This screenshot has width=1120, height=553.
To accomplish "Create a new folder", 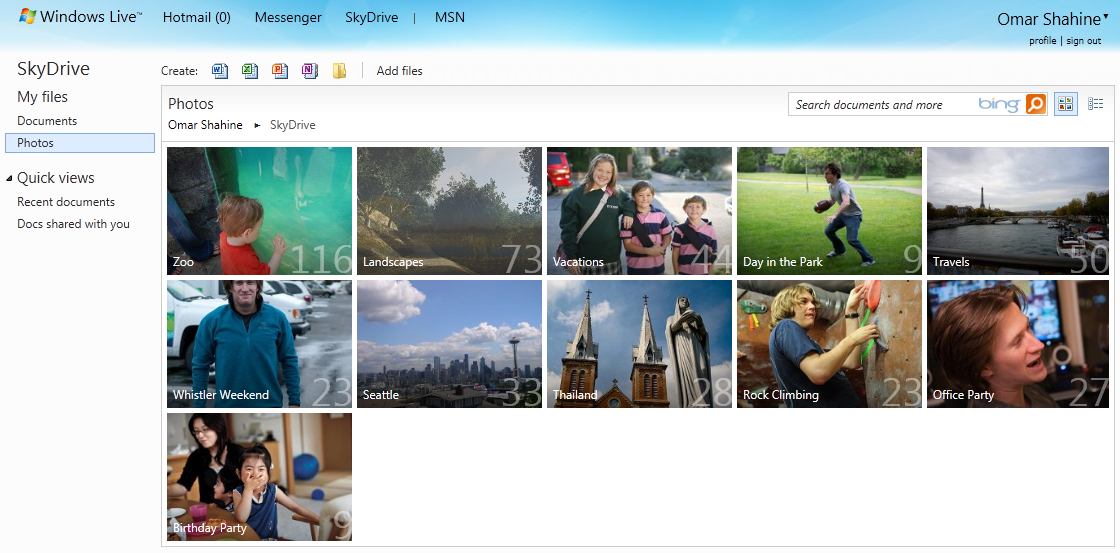I will 340,71.
